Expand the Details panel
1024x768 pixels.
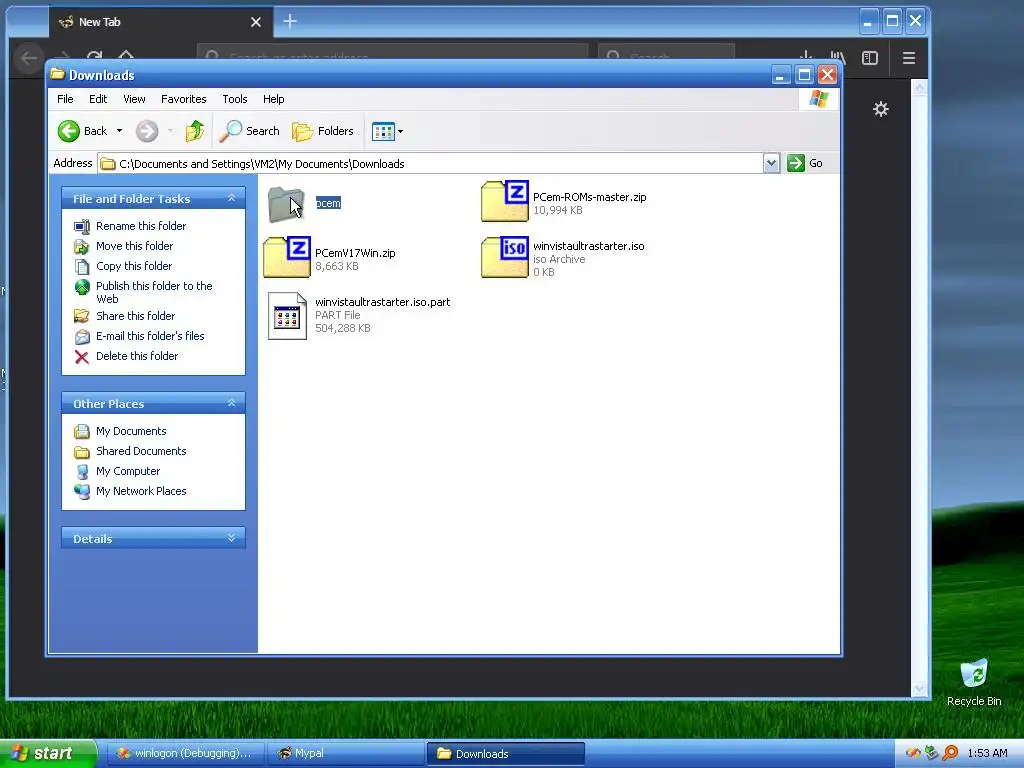click(231, 538)
